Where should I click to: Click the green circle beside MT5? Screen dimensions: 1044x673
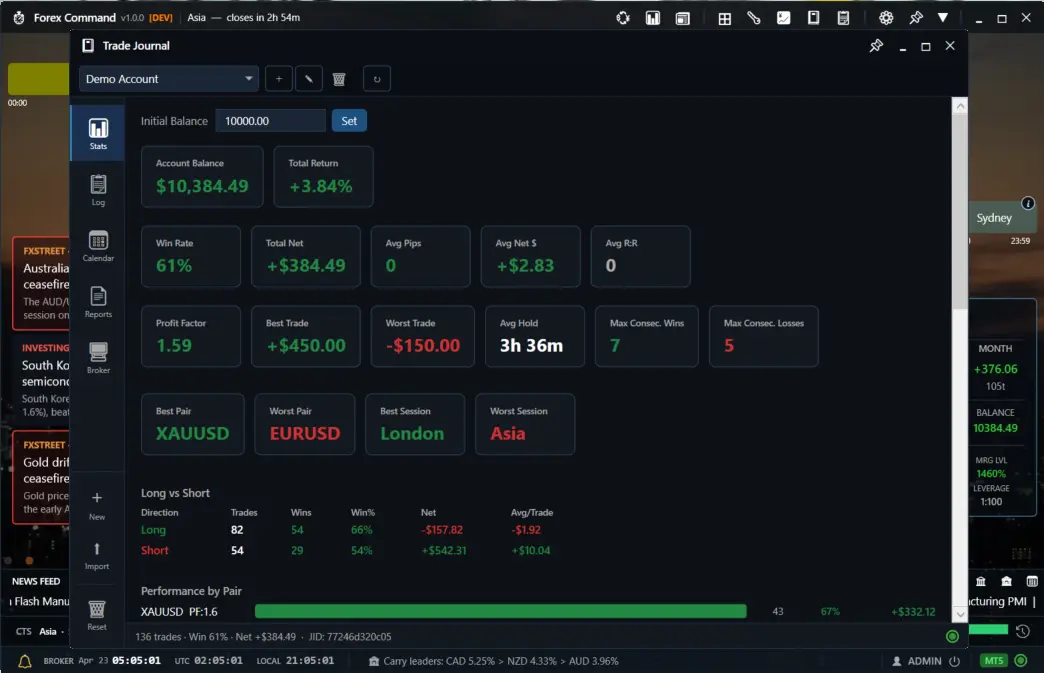point(1021,661)
